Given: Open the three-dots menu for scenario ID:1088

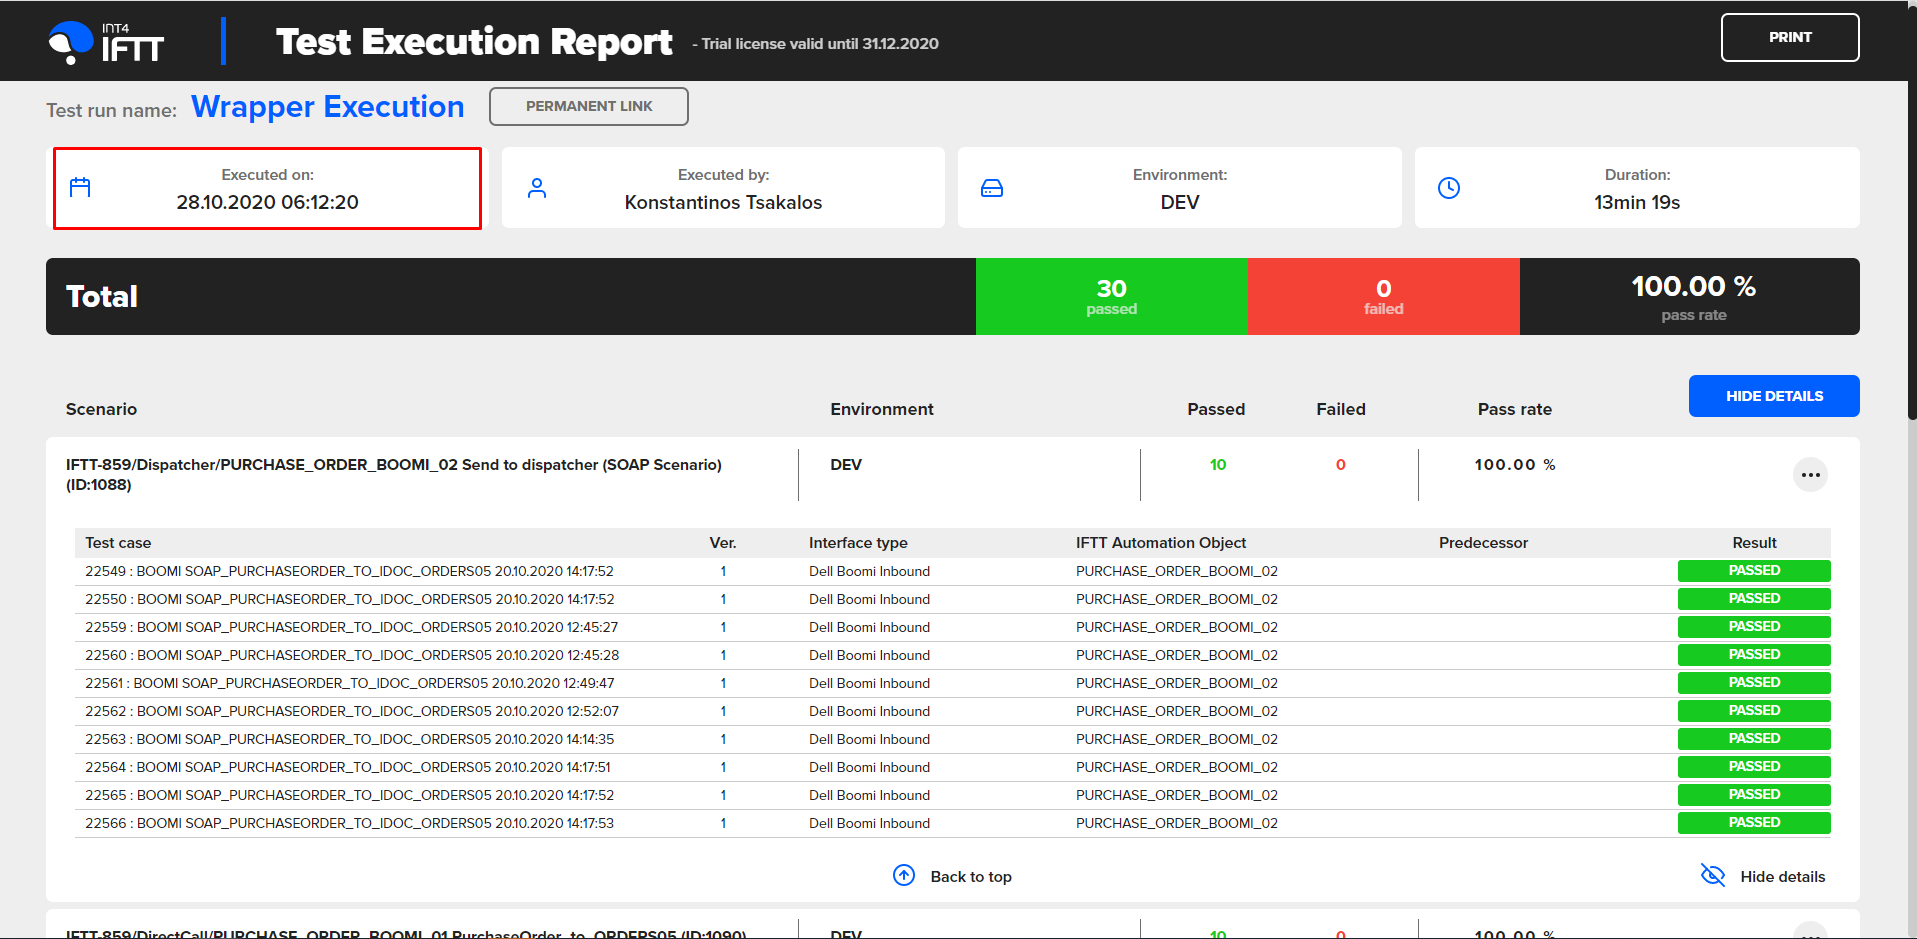Looking at the screenshot, I should [1809, 475].
